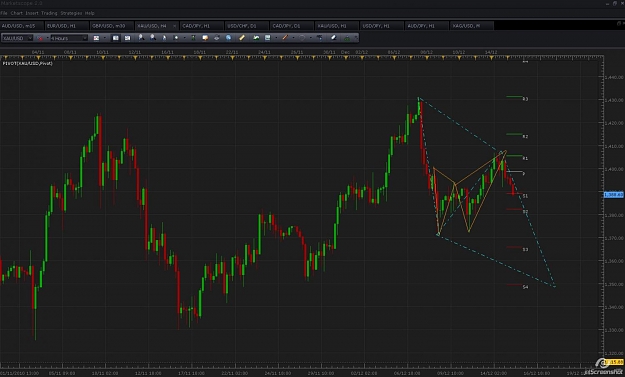Image resolution: width=625 pixels, height=377 pixels.
Task: Expand the shape tool dropdown arrow
Action: click(311, 37)
